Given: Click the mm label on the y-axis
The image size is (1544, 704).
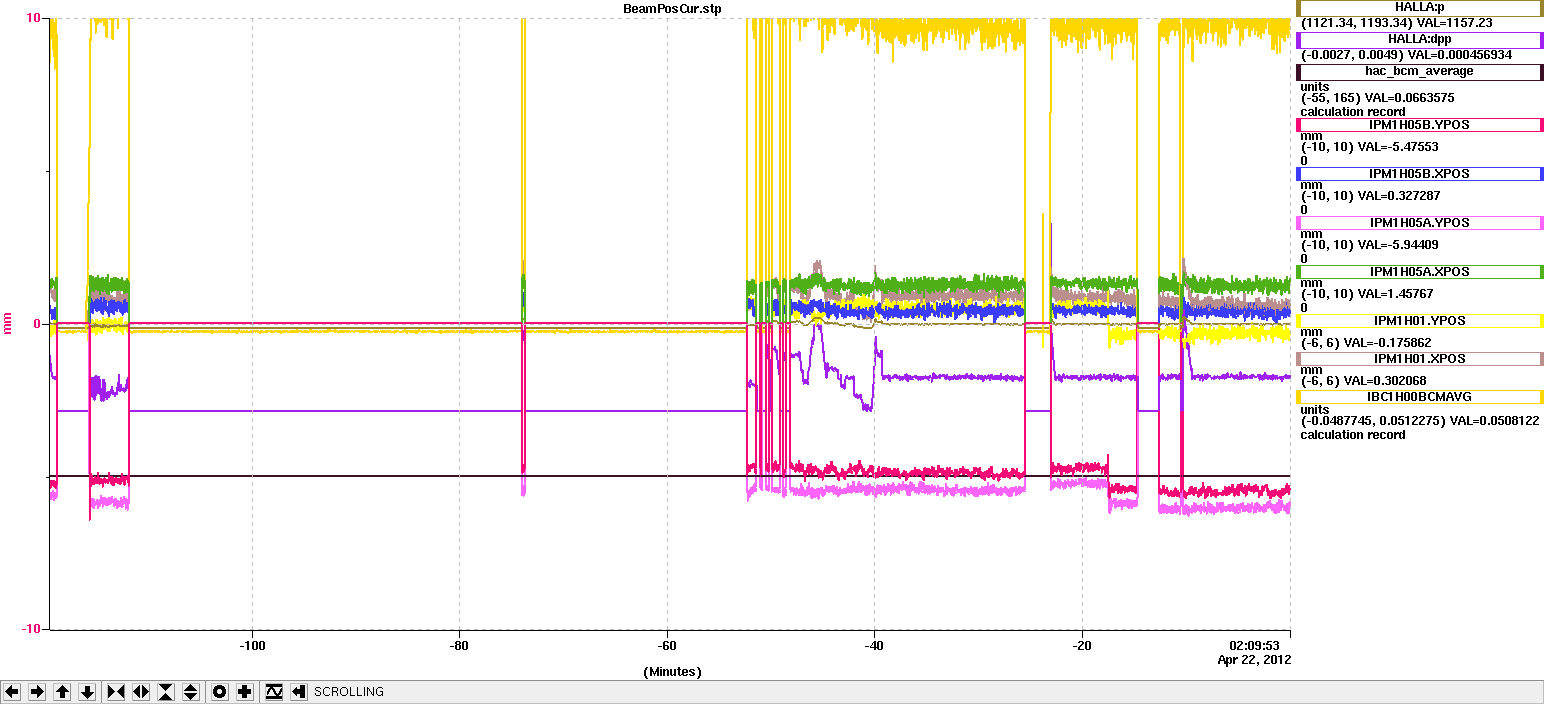Looking at the screenshot, I should 8,323.
